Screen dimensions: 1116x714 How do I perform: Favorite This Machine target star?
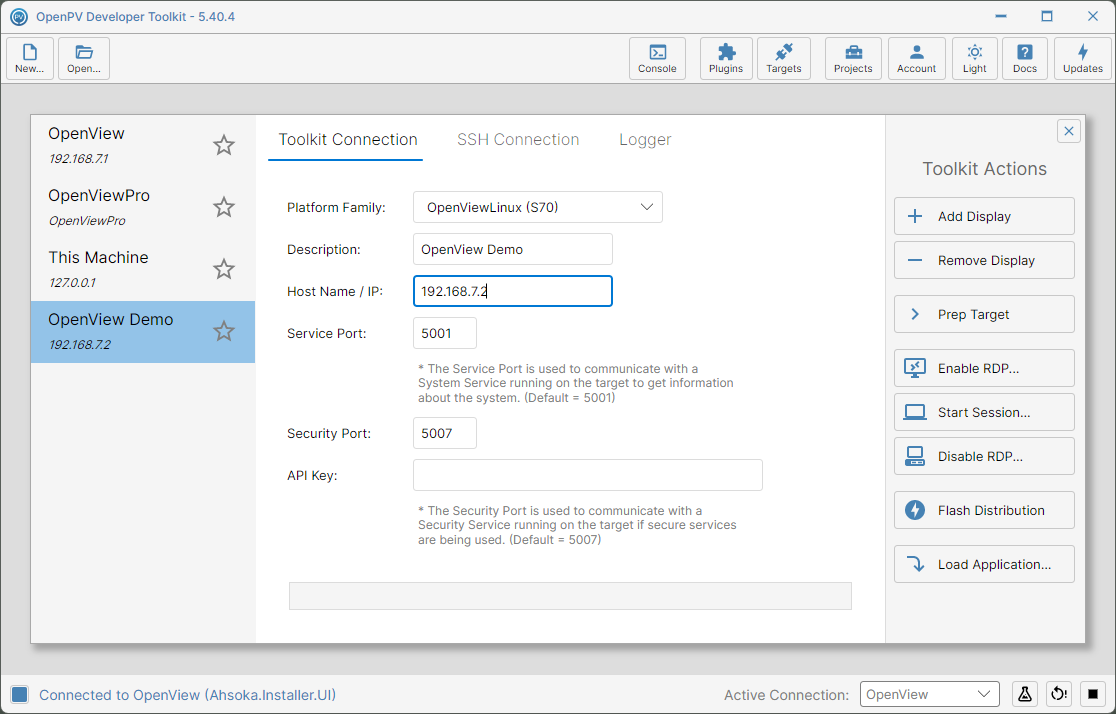223,269
